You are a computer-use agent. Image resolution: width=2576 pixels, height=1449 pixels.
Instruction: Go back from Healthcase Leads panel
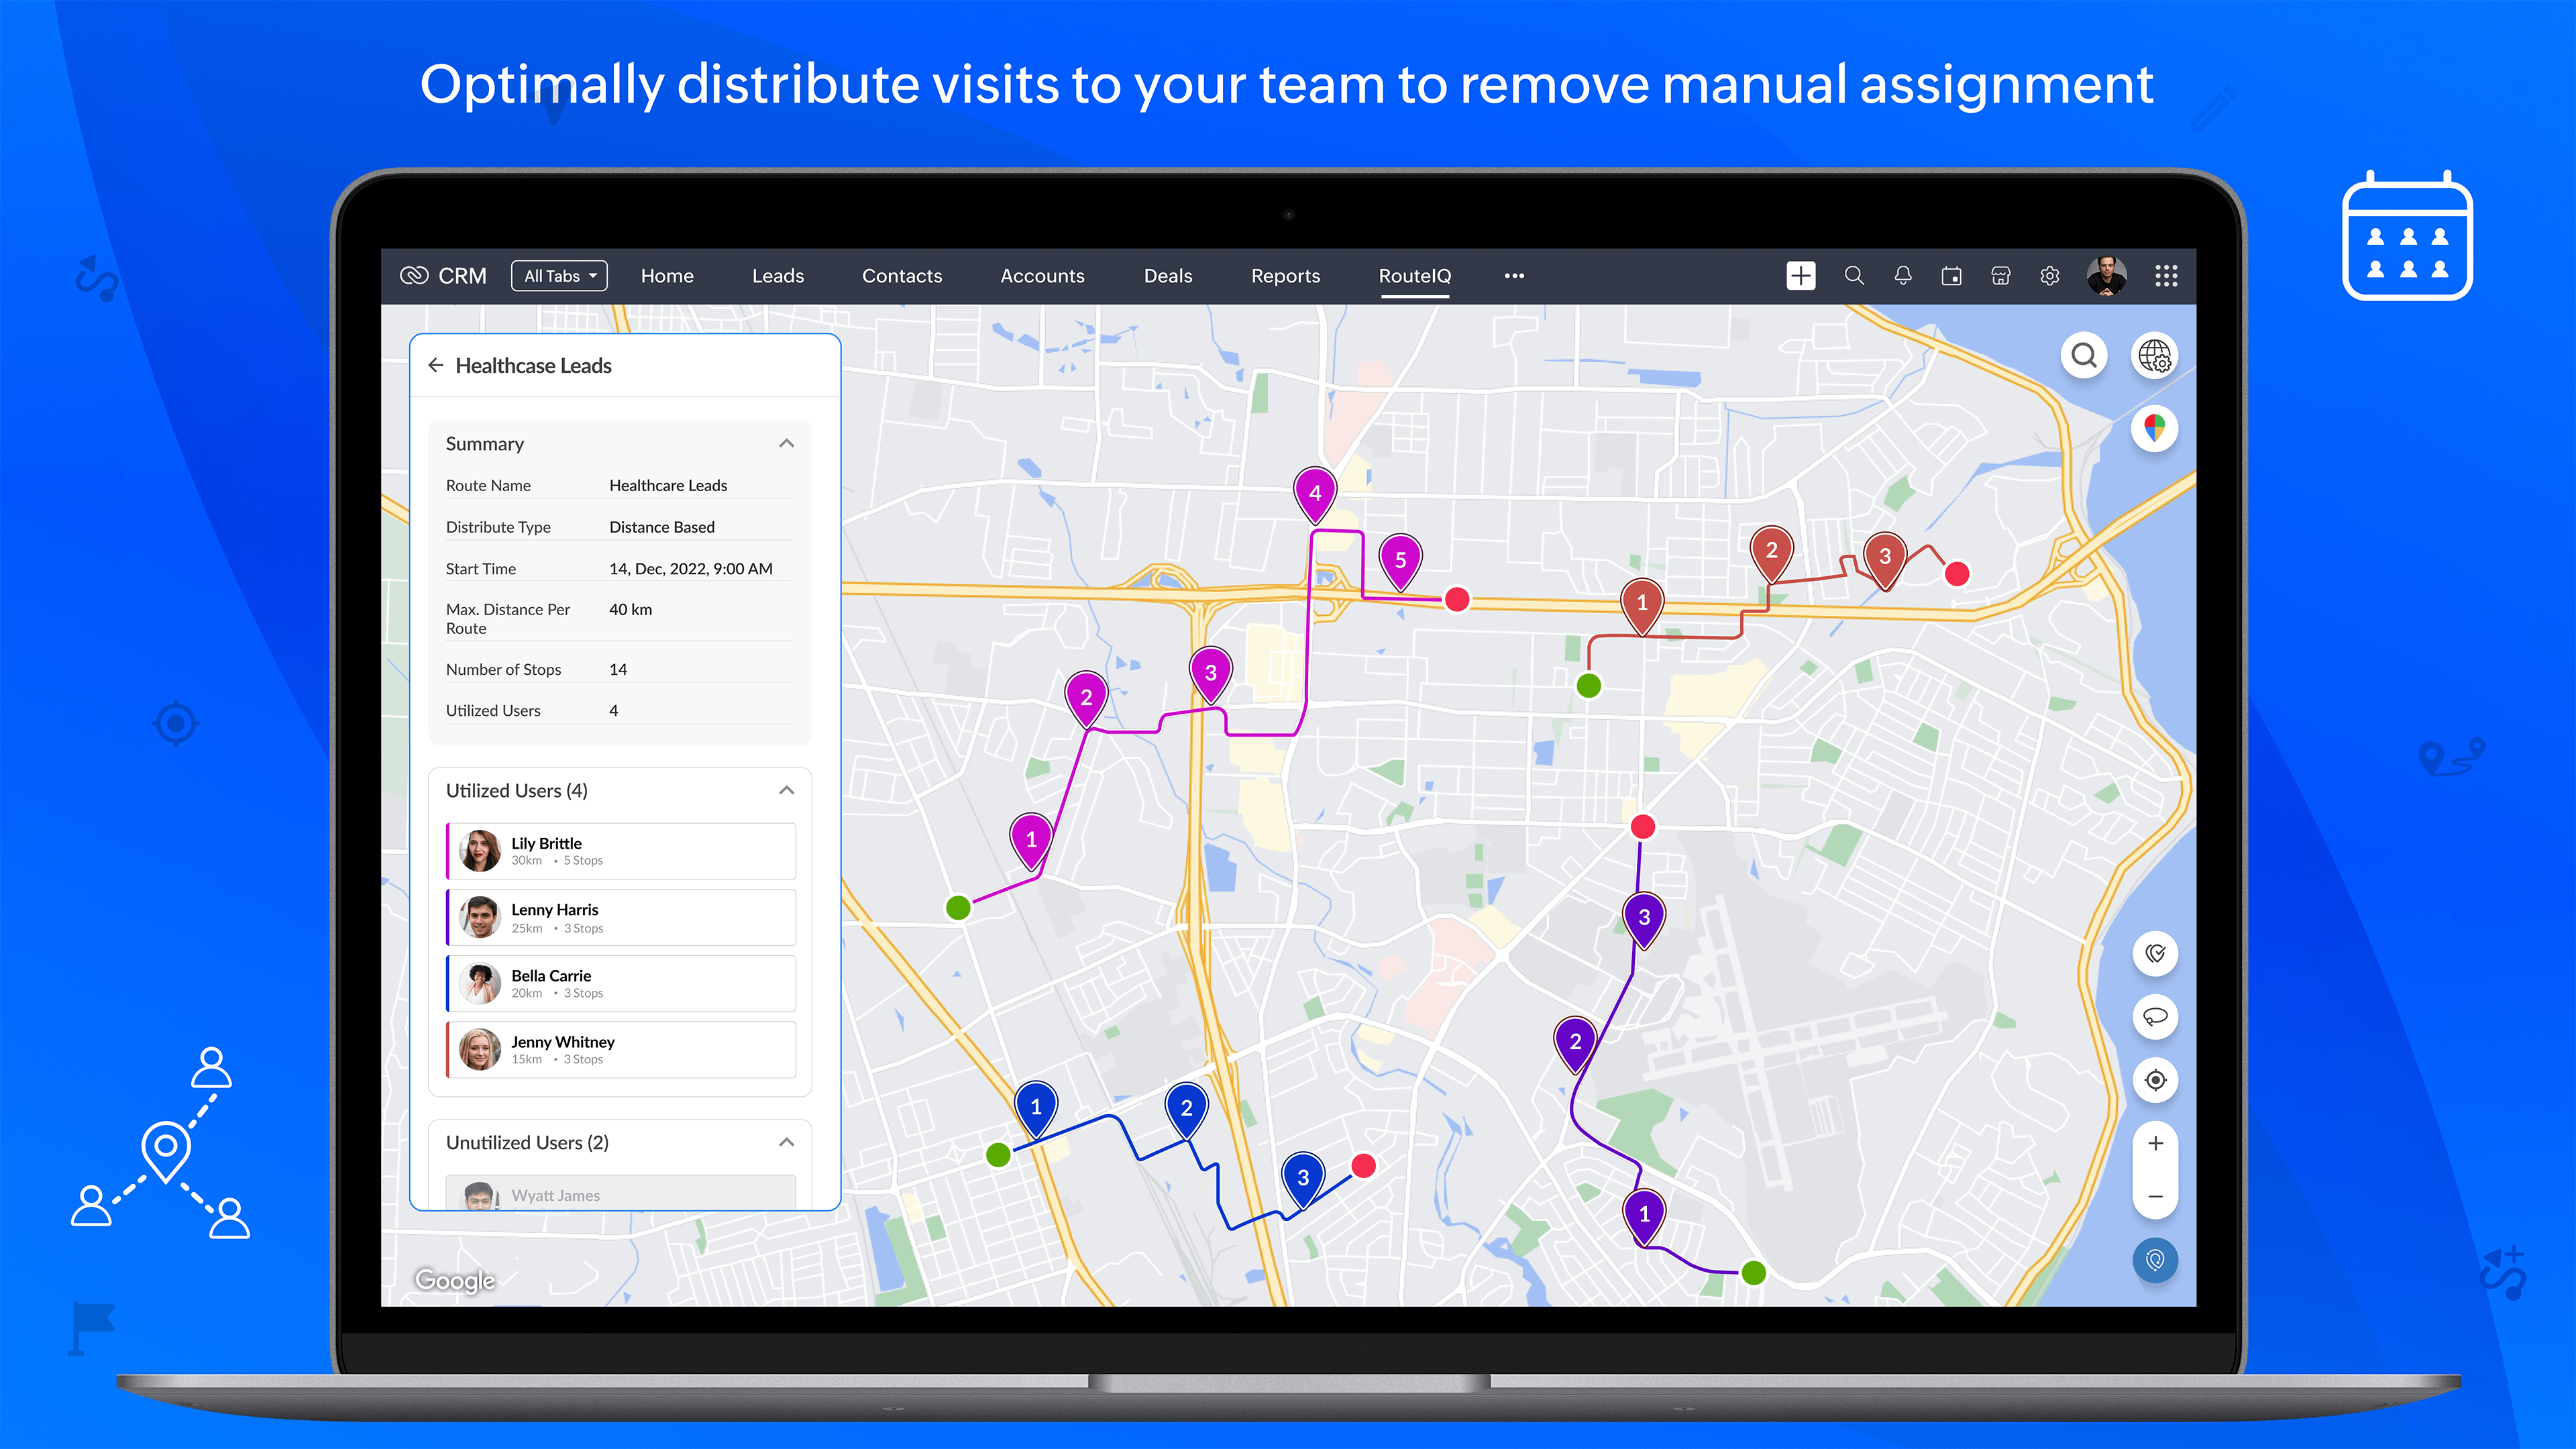pyautogui.click(x=435, y=365)
